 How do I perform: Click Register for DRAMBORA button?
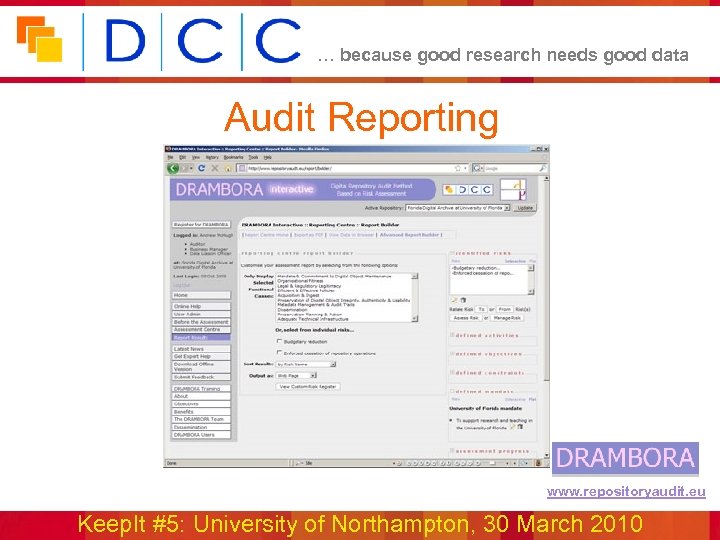(201, 225)
